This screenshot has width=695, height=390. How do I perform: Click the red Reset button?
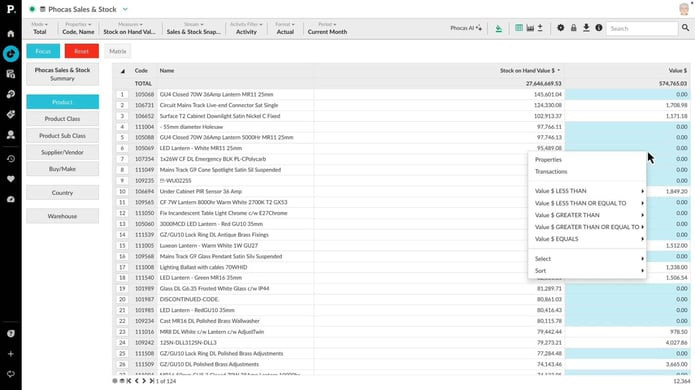(82, 51)
